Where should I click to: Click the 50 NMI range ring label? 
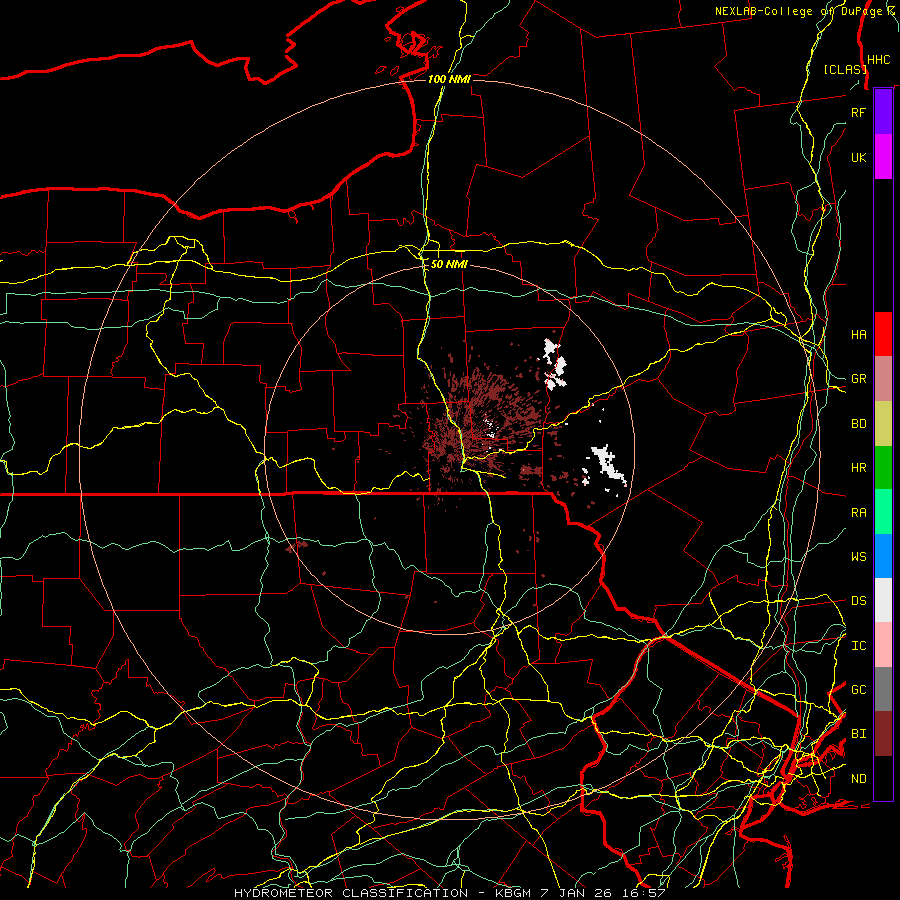point(449,264)
